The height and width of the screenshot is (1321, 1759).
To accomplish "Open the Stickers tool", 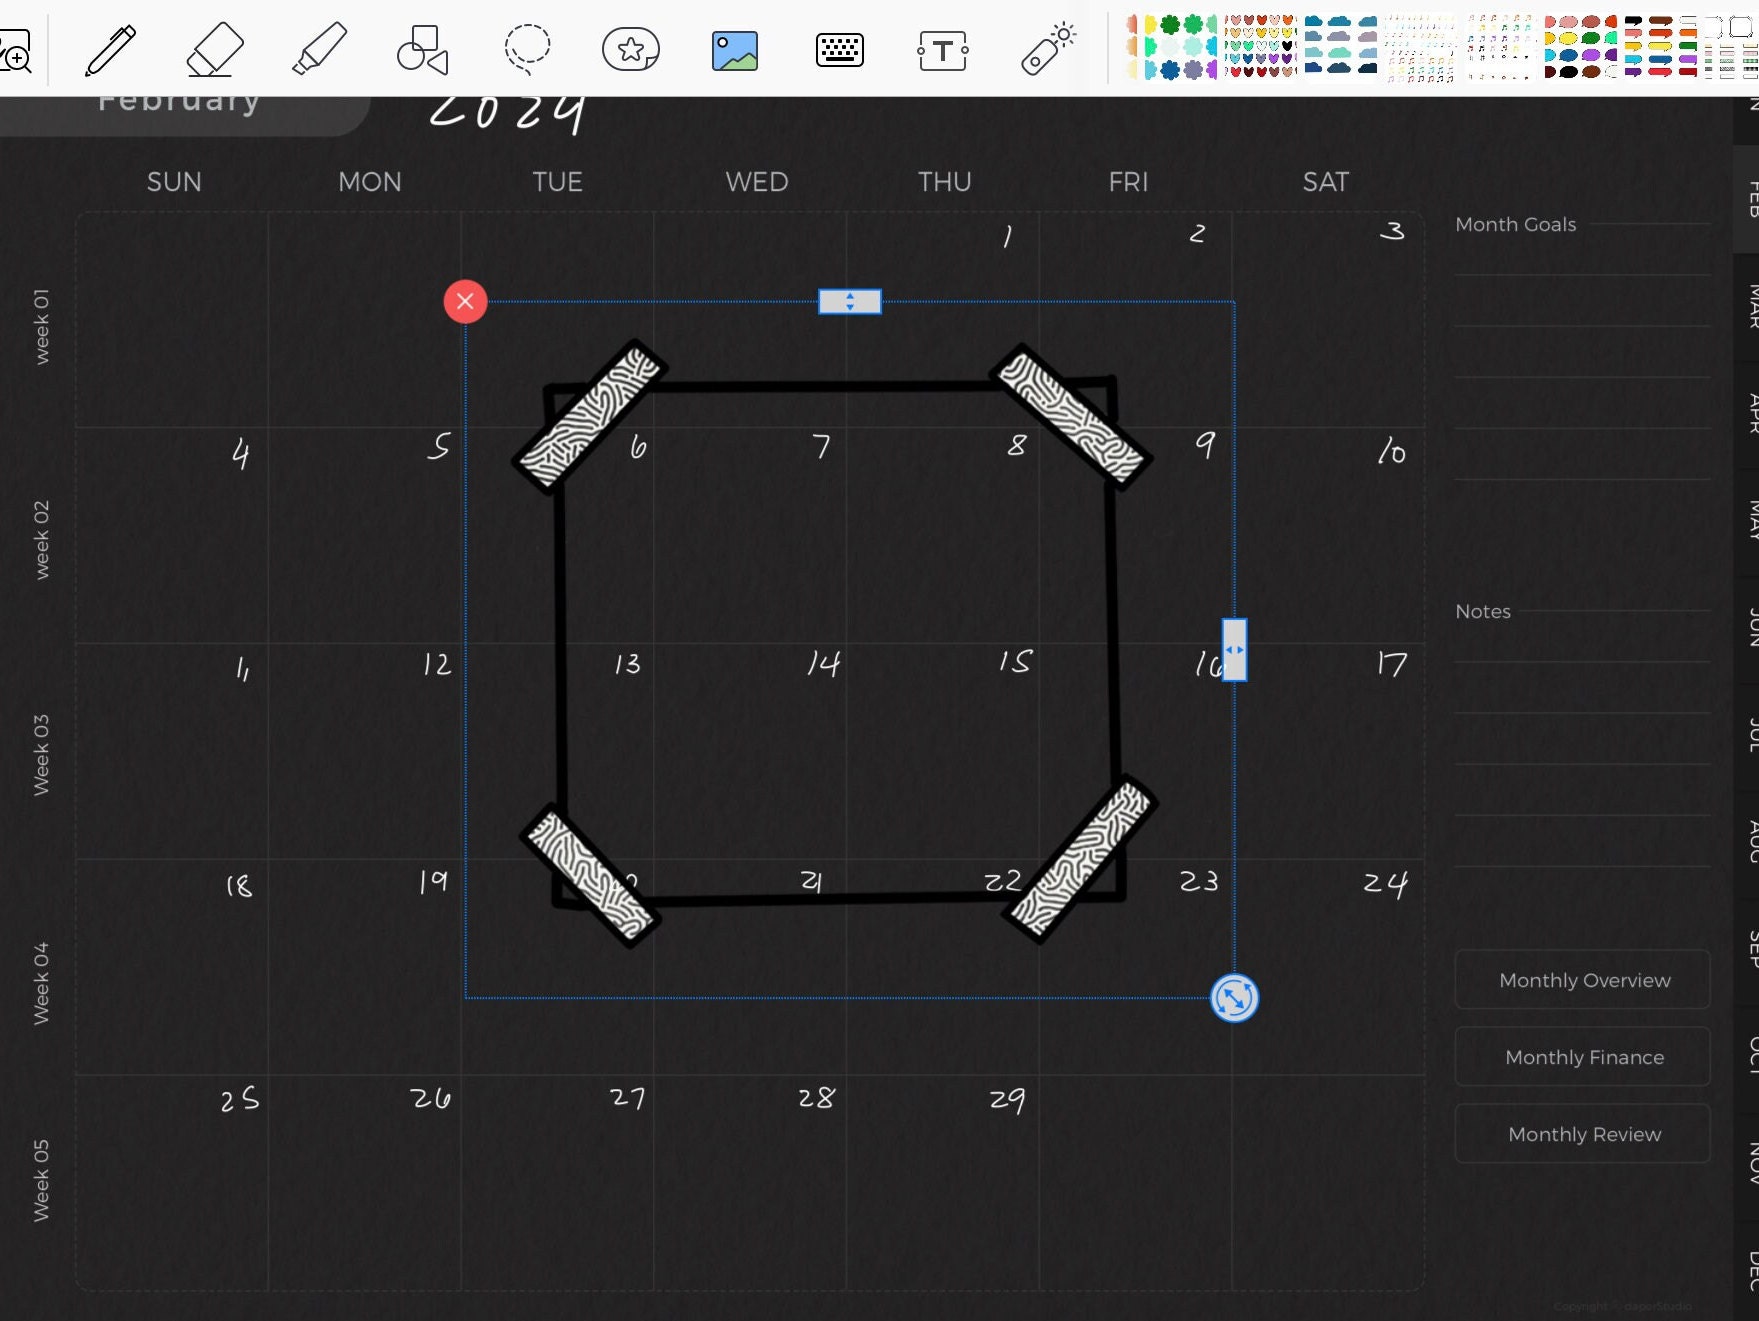I will (x=632, y=50).
